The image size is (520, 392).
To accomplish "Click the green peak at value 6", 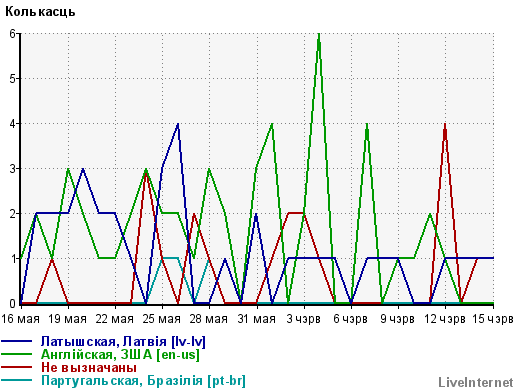I will point(319,34).
